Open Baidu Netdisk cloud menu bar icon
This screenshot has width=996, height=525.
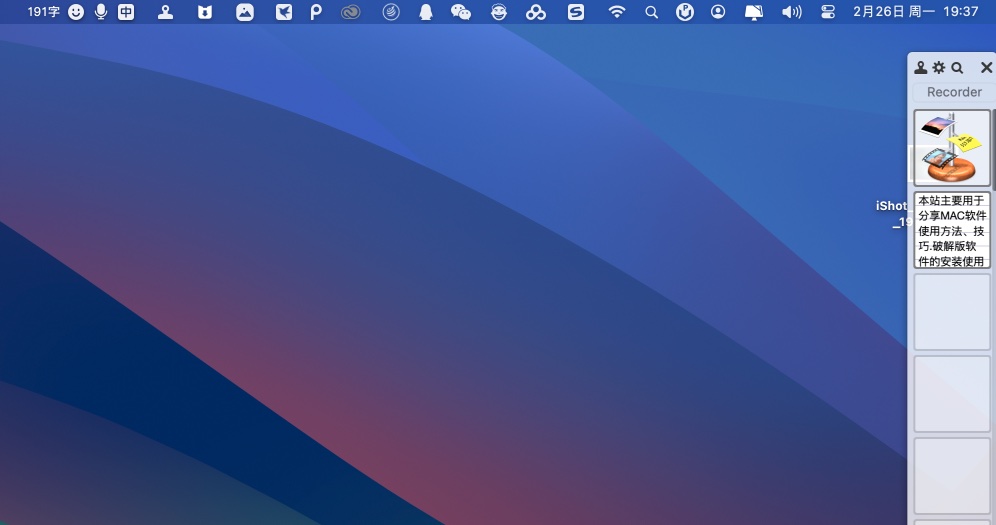535,12
